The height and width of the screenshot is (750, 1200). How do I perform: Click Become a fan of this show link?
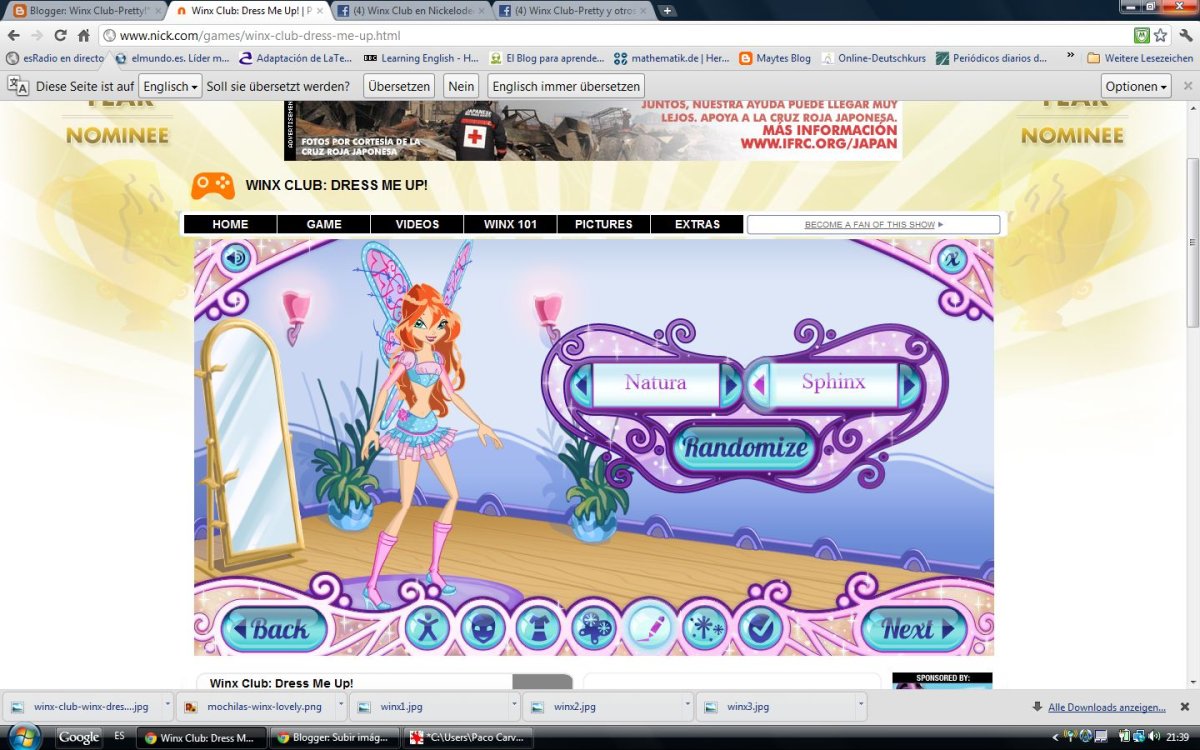873,225
